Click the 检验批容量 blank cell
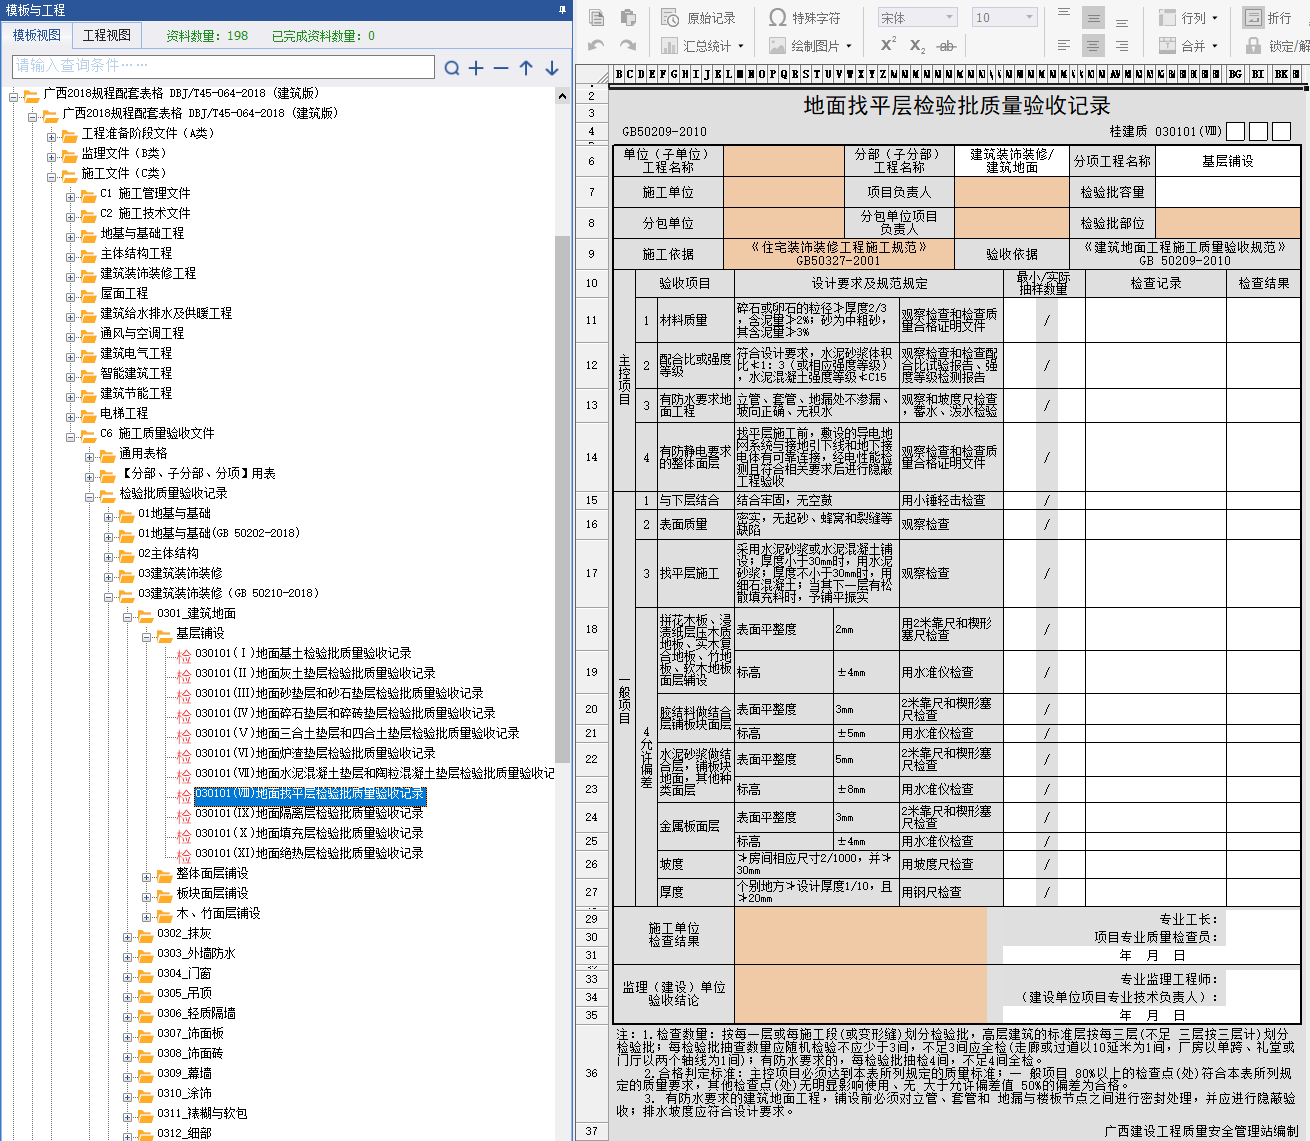Viewport: 1310px width, 1141px height. (x=1228, y=192)
